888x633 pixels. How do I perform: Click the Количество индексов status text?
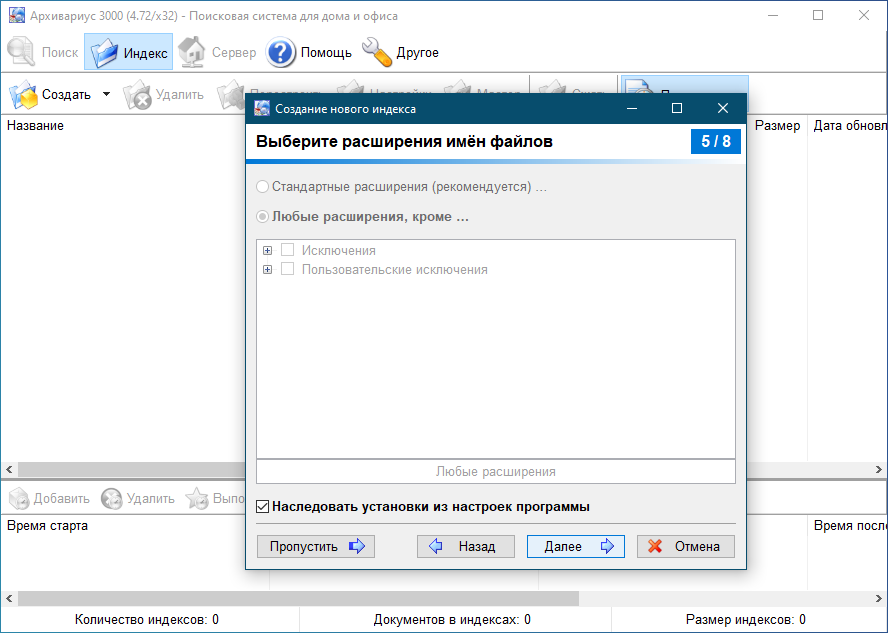147,619
